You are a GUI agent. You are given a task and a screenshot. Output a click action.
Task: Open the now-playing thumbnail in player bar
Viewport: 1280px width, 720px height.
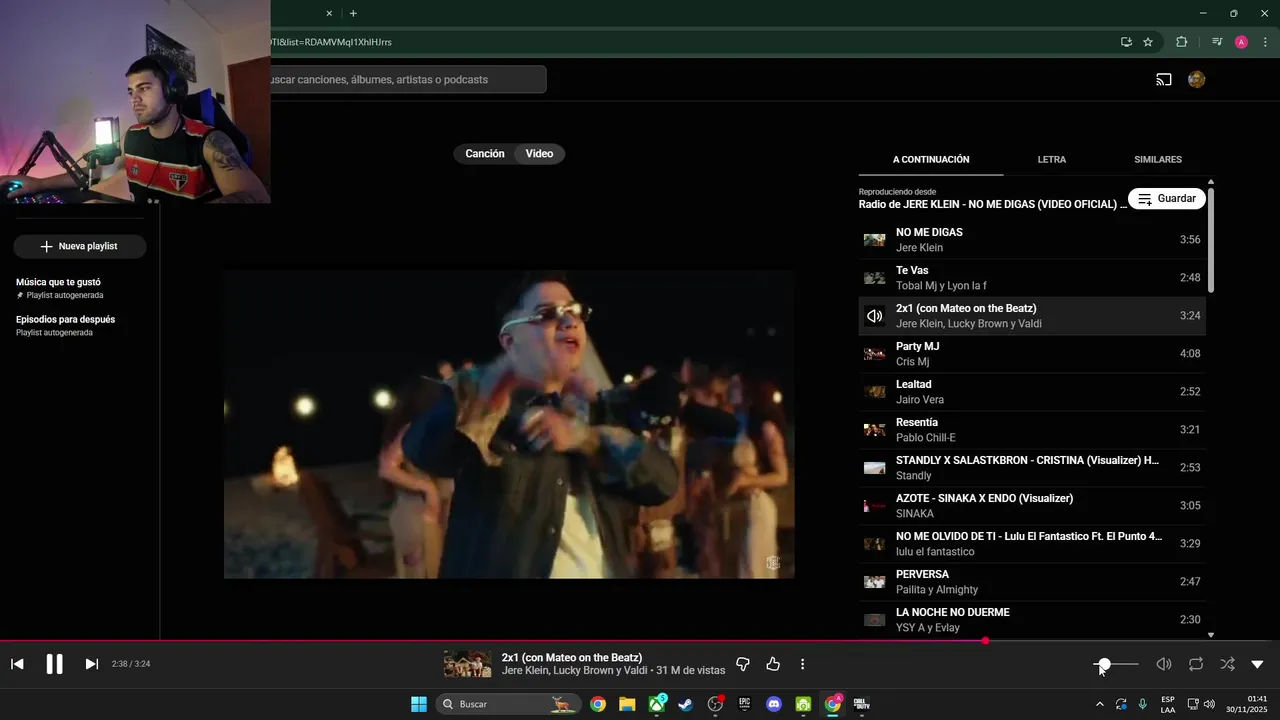[468, 664]
